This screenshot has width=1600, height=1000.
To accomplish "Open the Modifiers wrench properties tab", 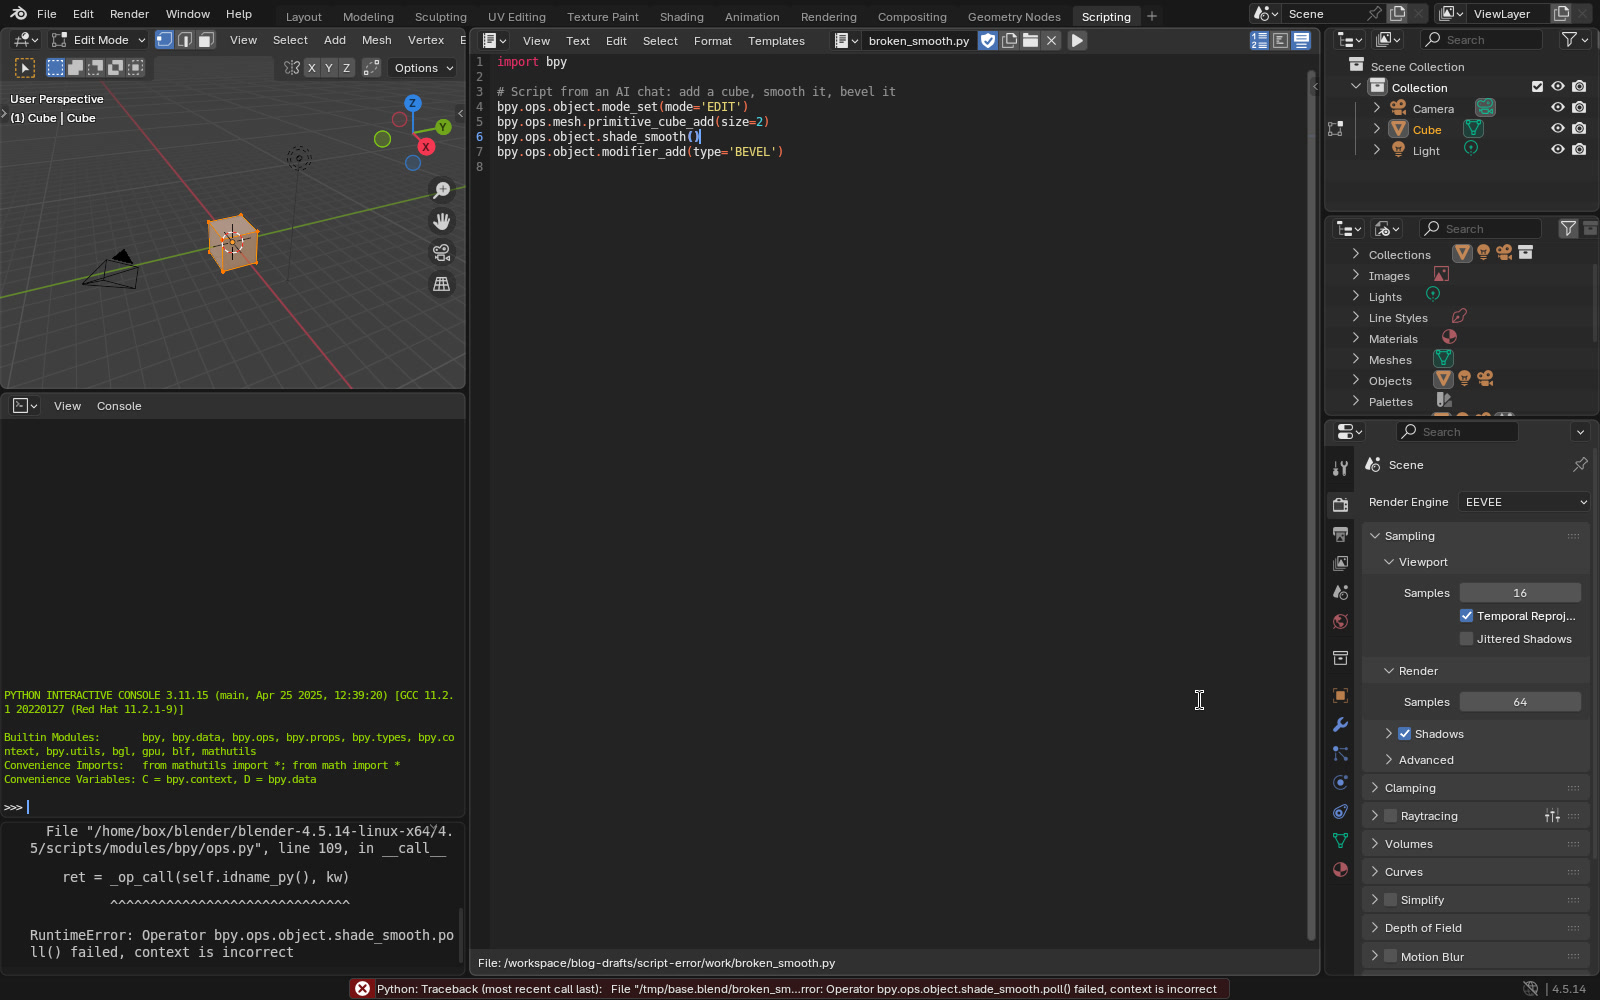I will 1341,724.
